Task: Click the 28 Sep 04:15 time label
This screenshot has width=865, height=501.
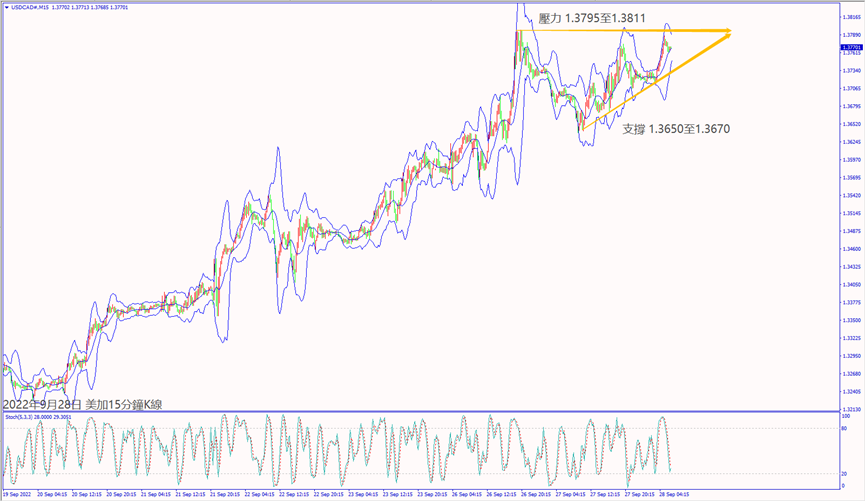Action: 674,494
